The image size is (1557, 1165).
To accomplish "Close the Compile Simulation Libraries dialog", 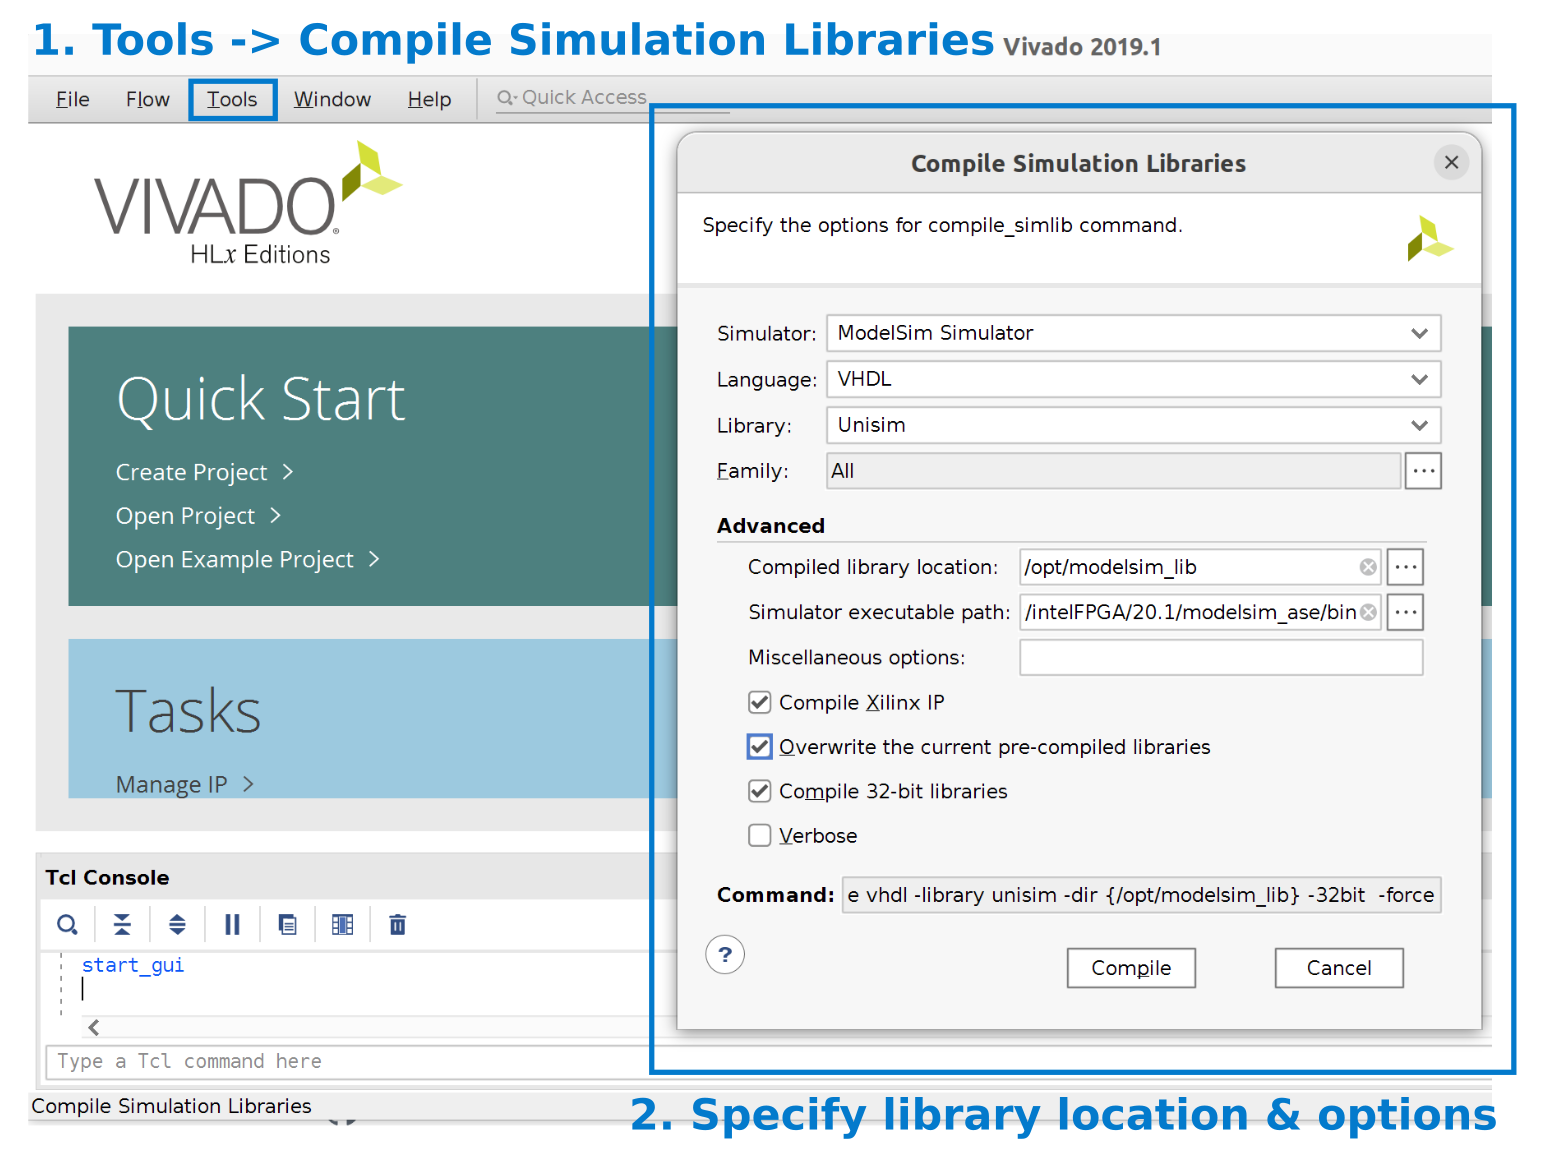I will pos(1451,162).
